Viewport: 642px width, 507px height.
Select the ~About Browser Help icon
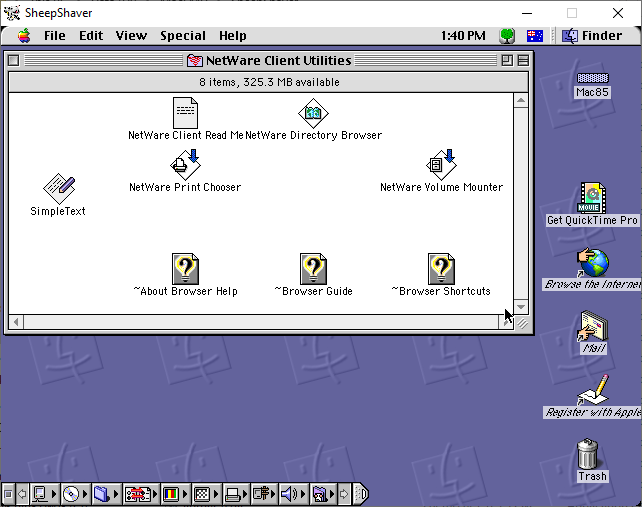tap(185, 269)
